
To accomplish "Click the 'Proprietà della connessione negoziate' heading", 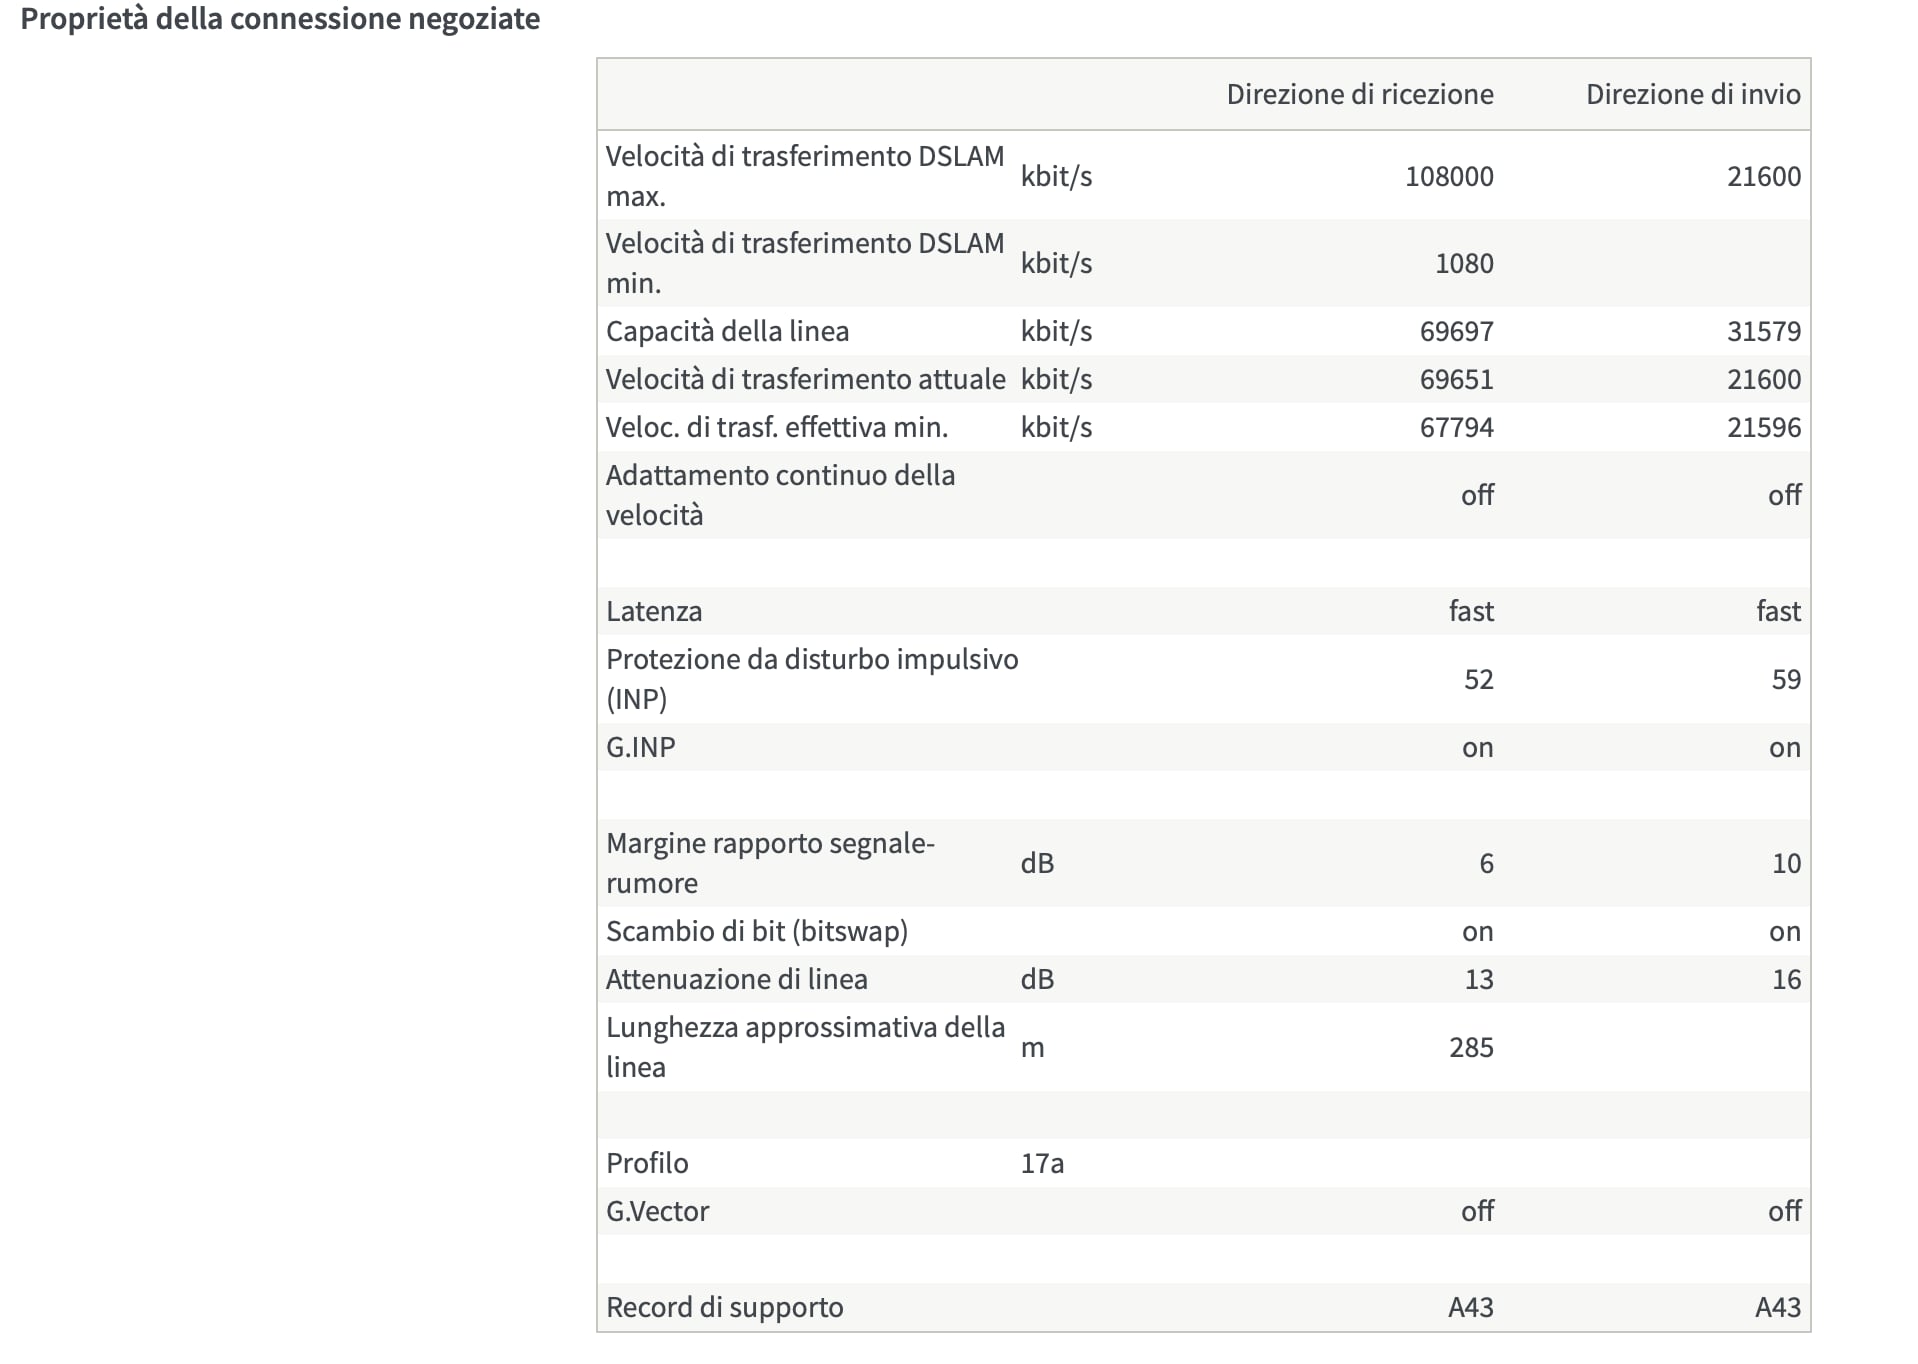I will (280, 19).
